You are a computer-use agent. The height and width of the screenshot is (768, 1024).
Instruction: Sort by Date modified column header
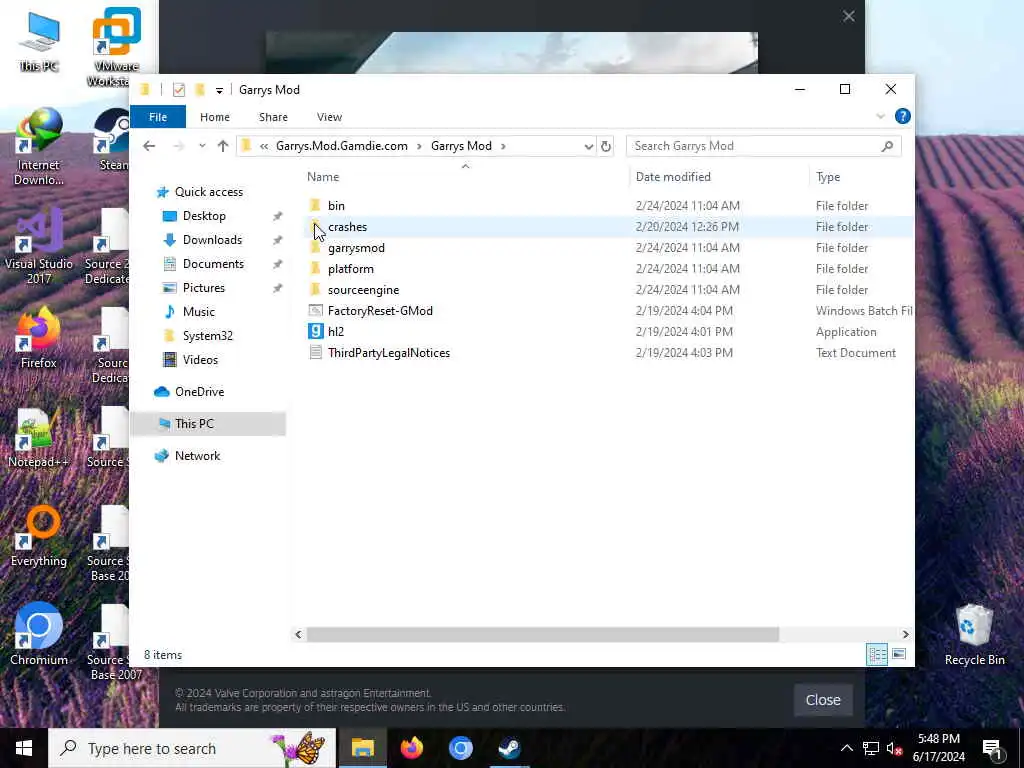[673, 177]
